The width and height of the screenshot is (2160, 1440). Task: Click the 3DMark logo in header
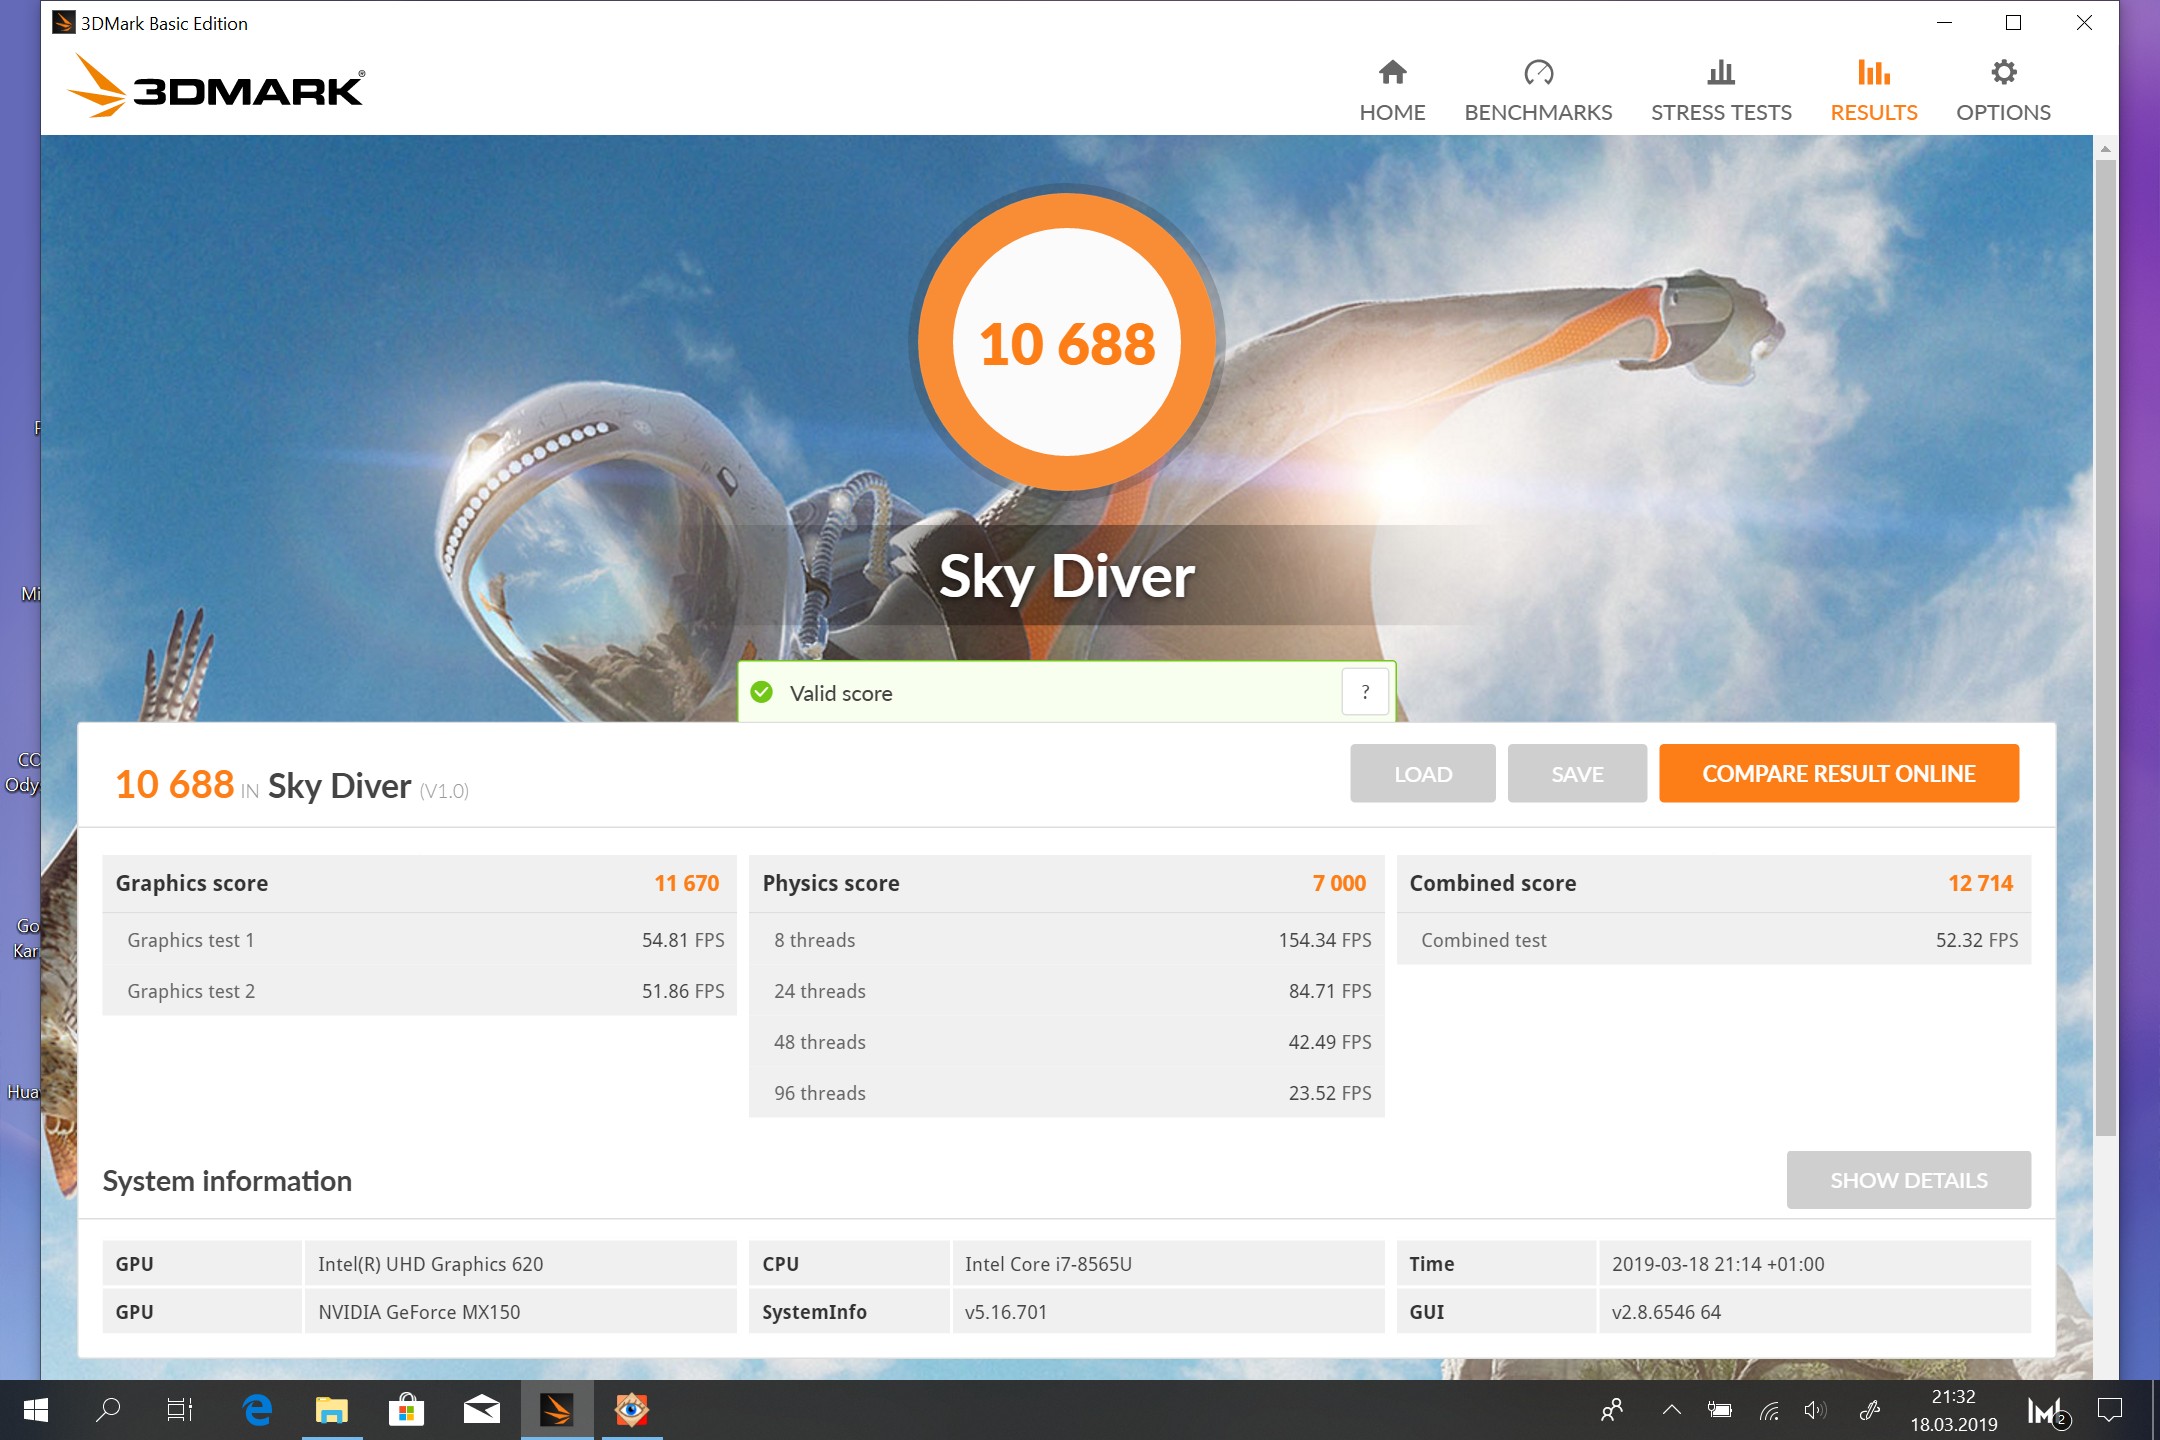click(216, 86)
